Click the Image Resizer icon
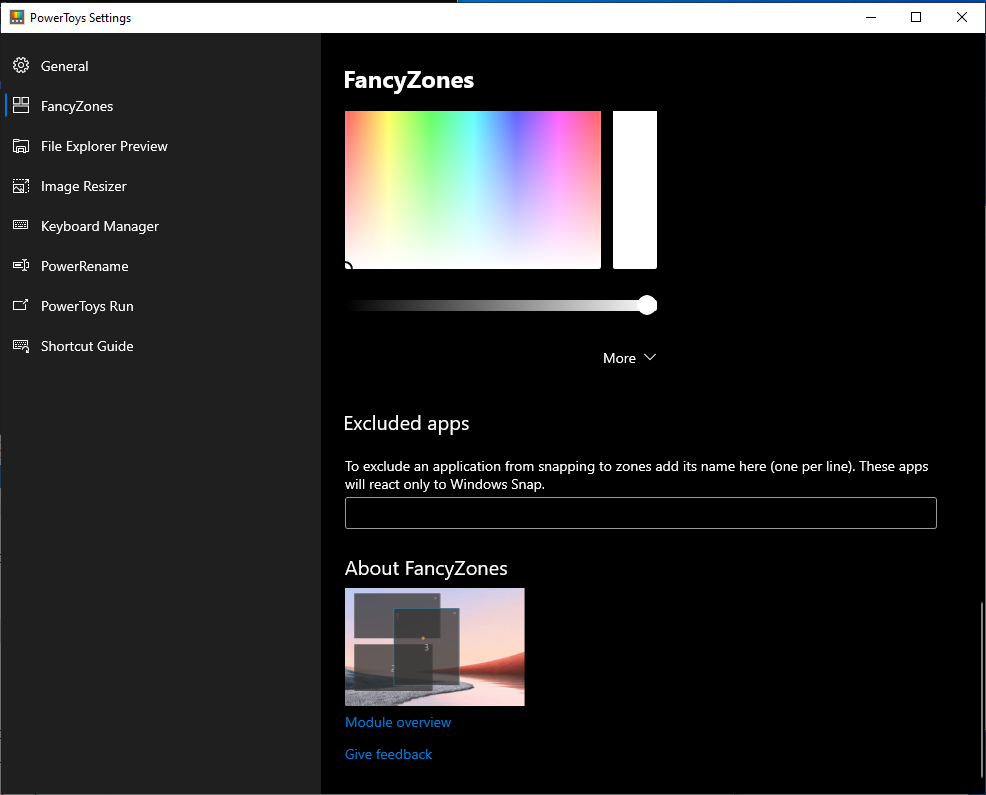 (21, 186)
